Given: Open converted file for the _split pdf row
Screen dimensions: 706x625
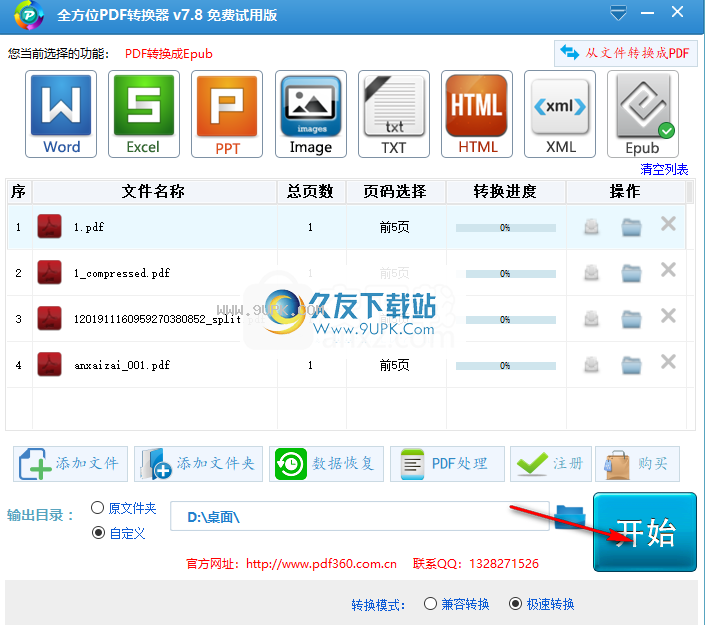Looking at the screenshot, I should coord(591,319).
